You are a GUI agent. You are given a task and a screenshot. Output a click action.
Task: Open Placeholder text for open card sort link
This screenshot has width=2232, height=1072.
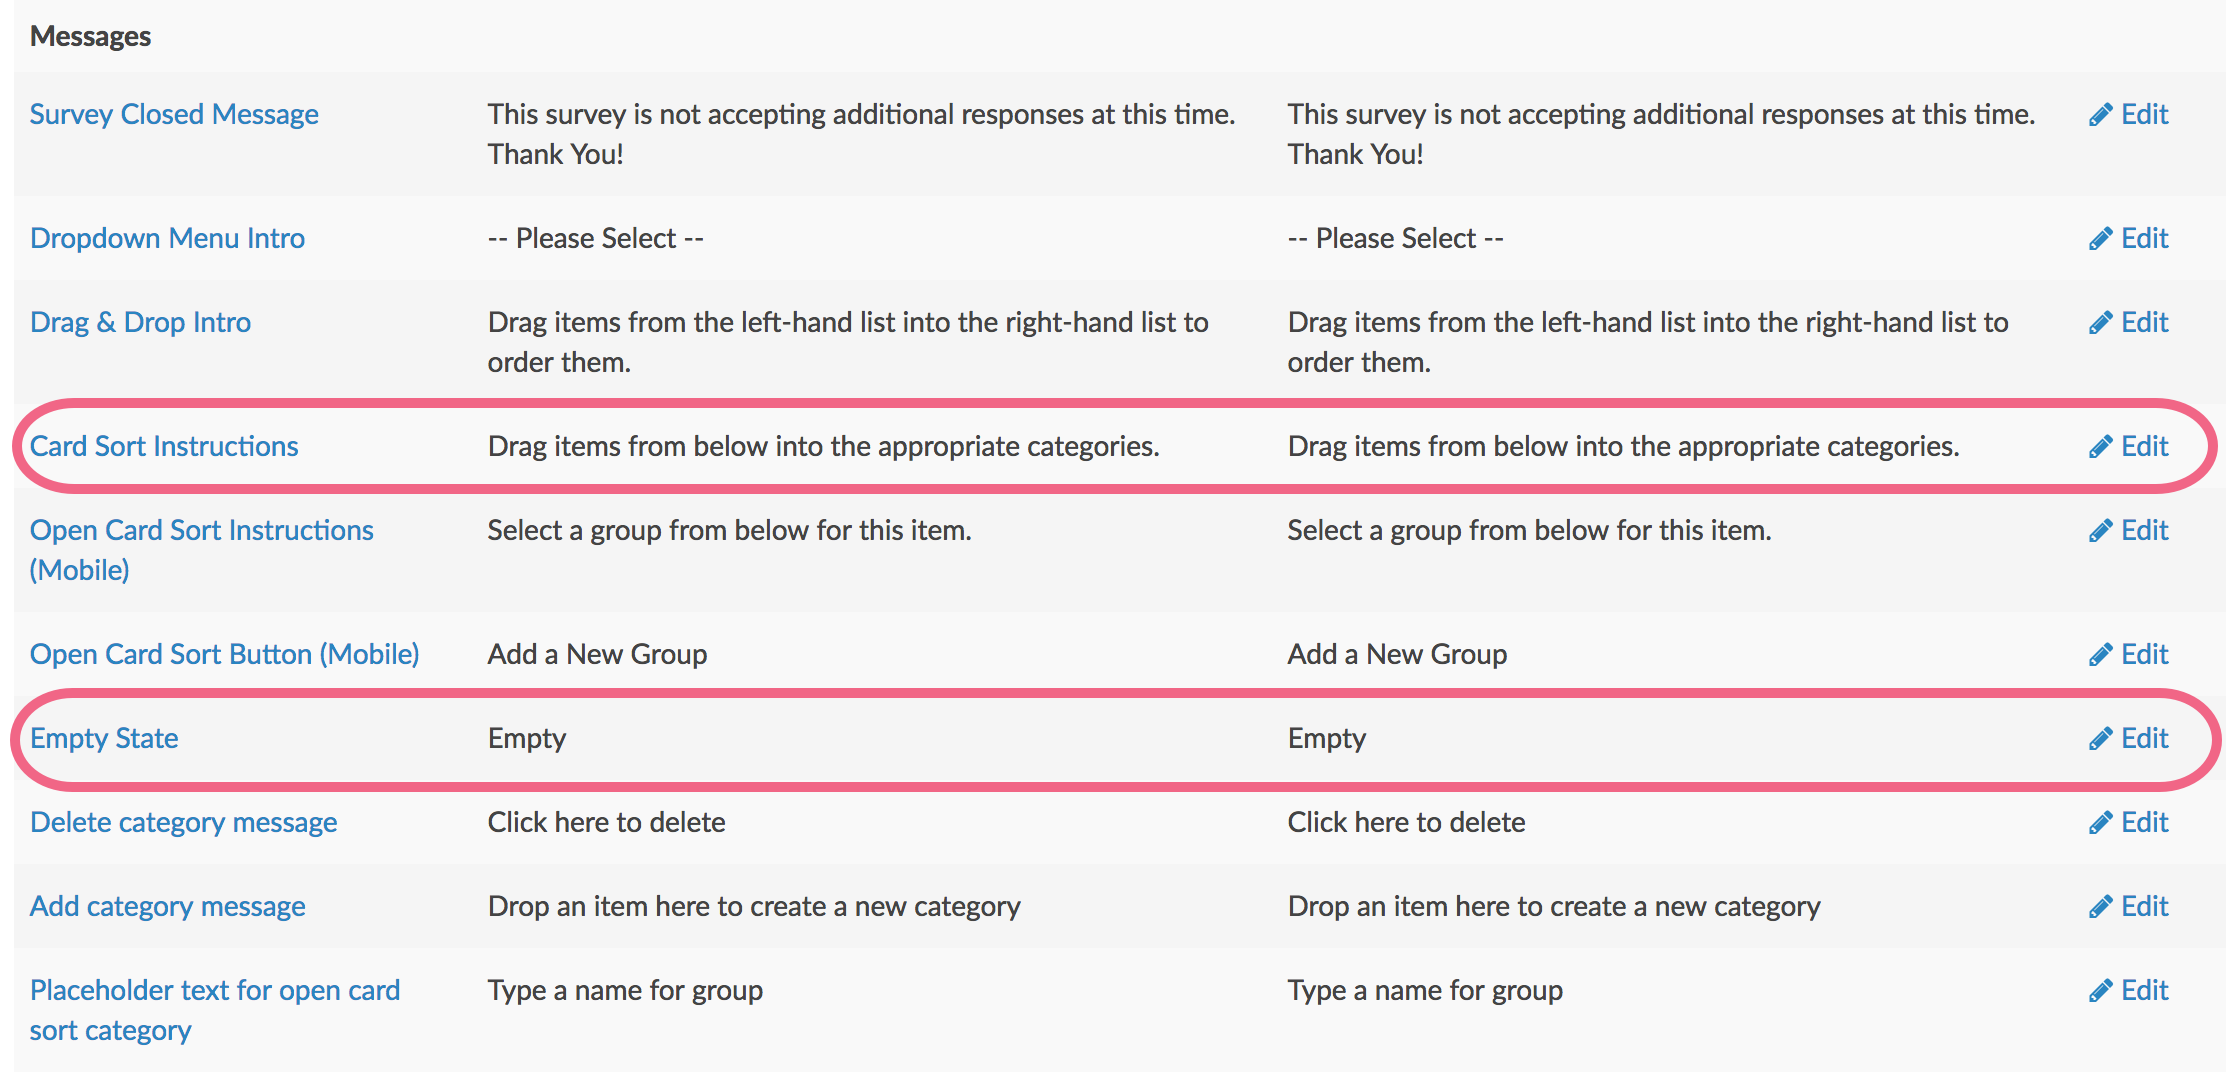tap(214, 1010)
